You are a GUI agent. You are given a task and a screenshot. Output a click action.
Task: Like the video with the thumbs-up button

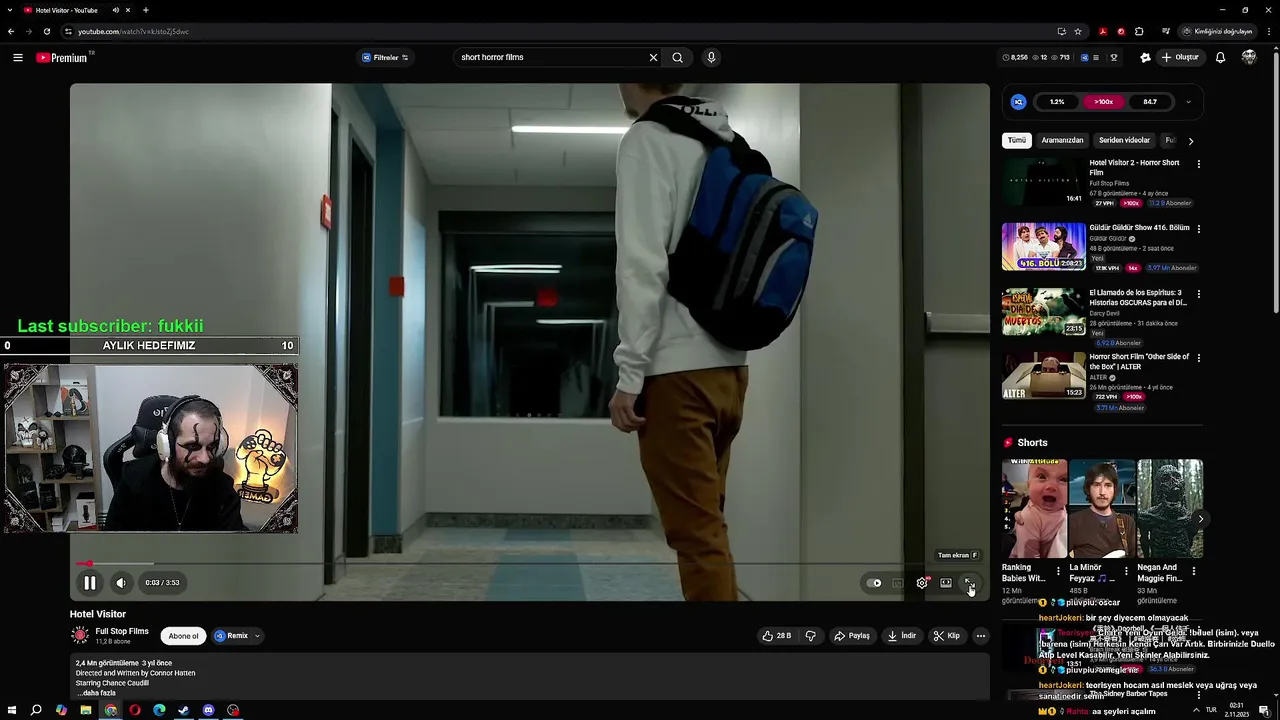click(777, 636)
